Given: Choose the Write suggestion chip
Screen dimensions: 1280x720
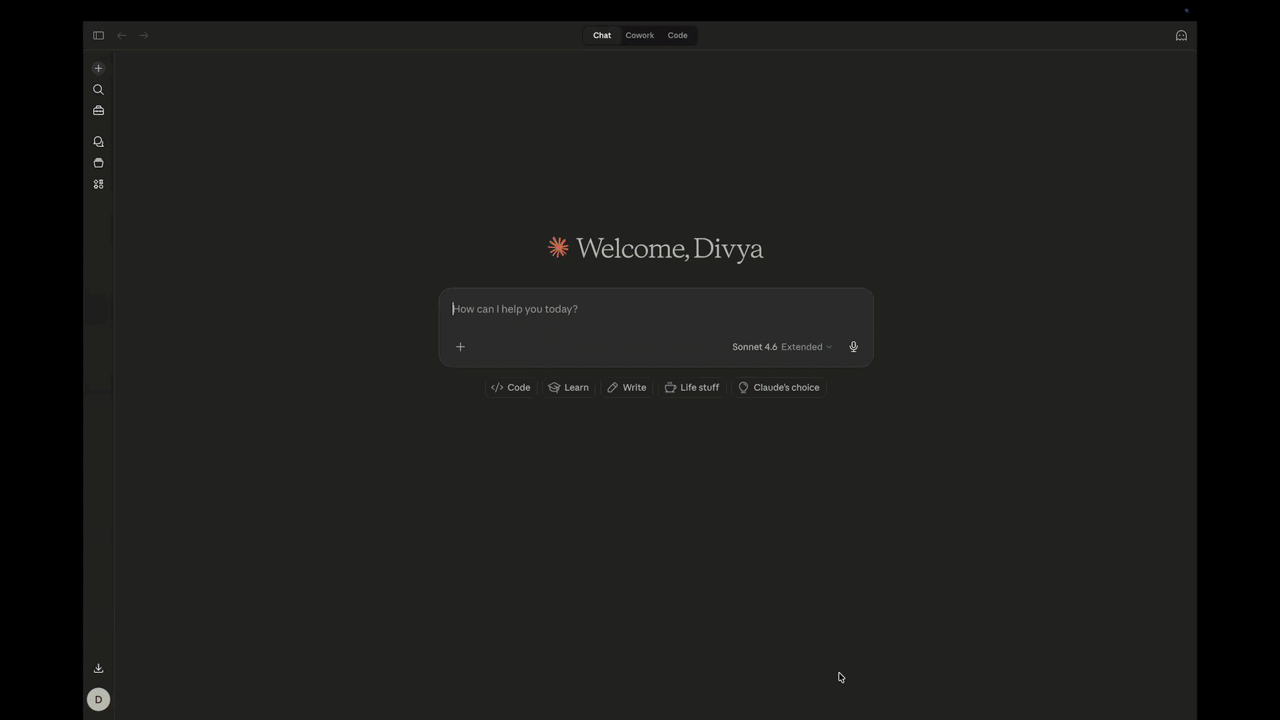Looking at the screenshot, I should (627, 387).
